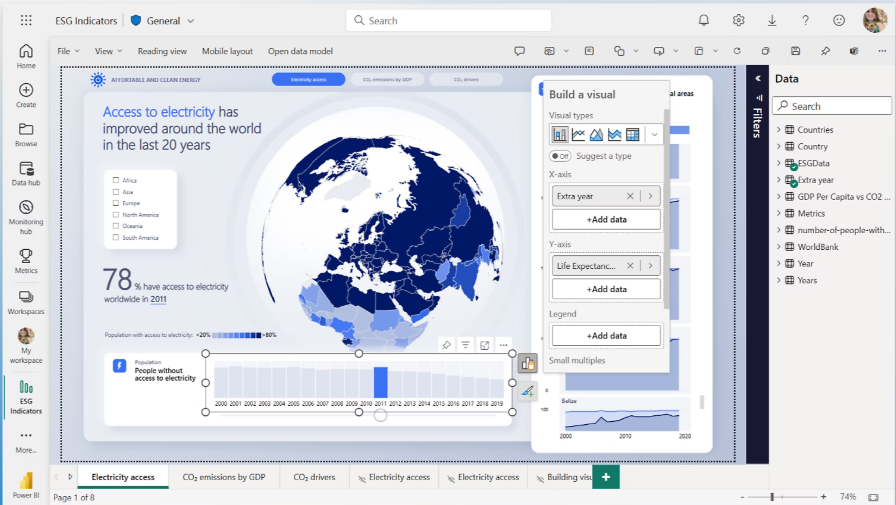Open Mobile layout

(227, 51)
